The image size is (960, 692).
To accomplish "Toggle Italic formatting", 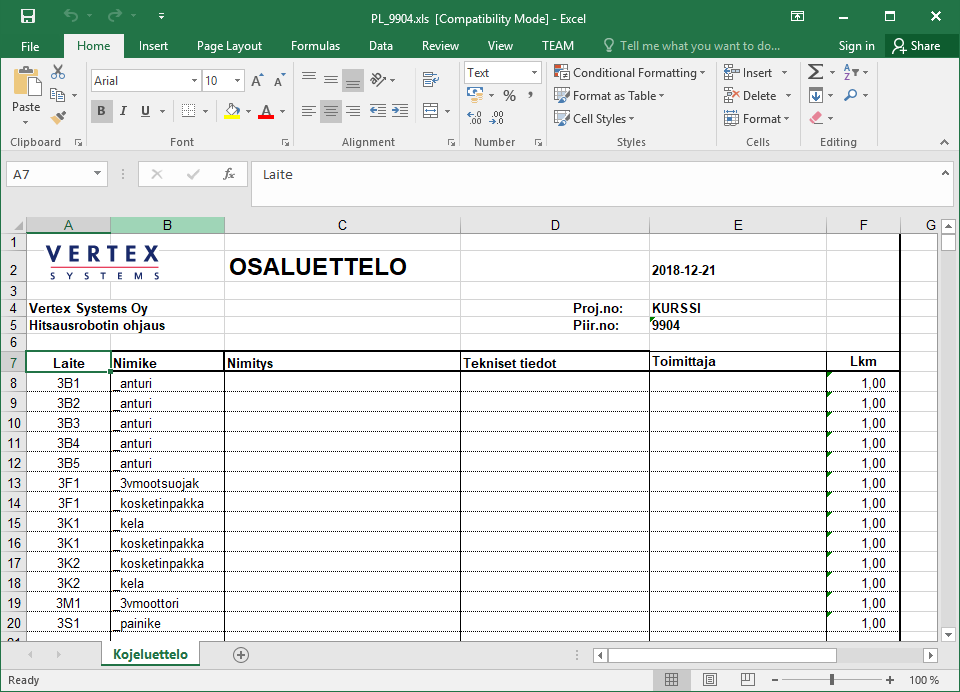I will pos(124,111).
